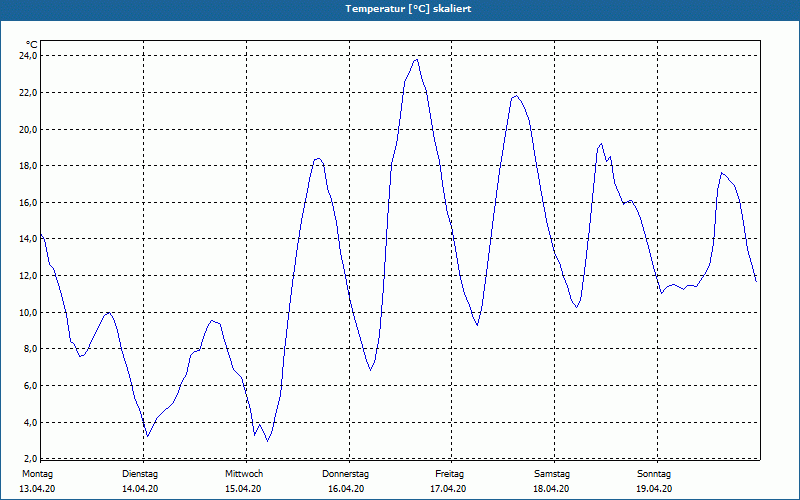
Task: Click the 22,0 axis value
Action: click(x=29, y=92)
